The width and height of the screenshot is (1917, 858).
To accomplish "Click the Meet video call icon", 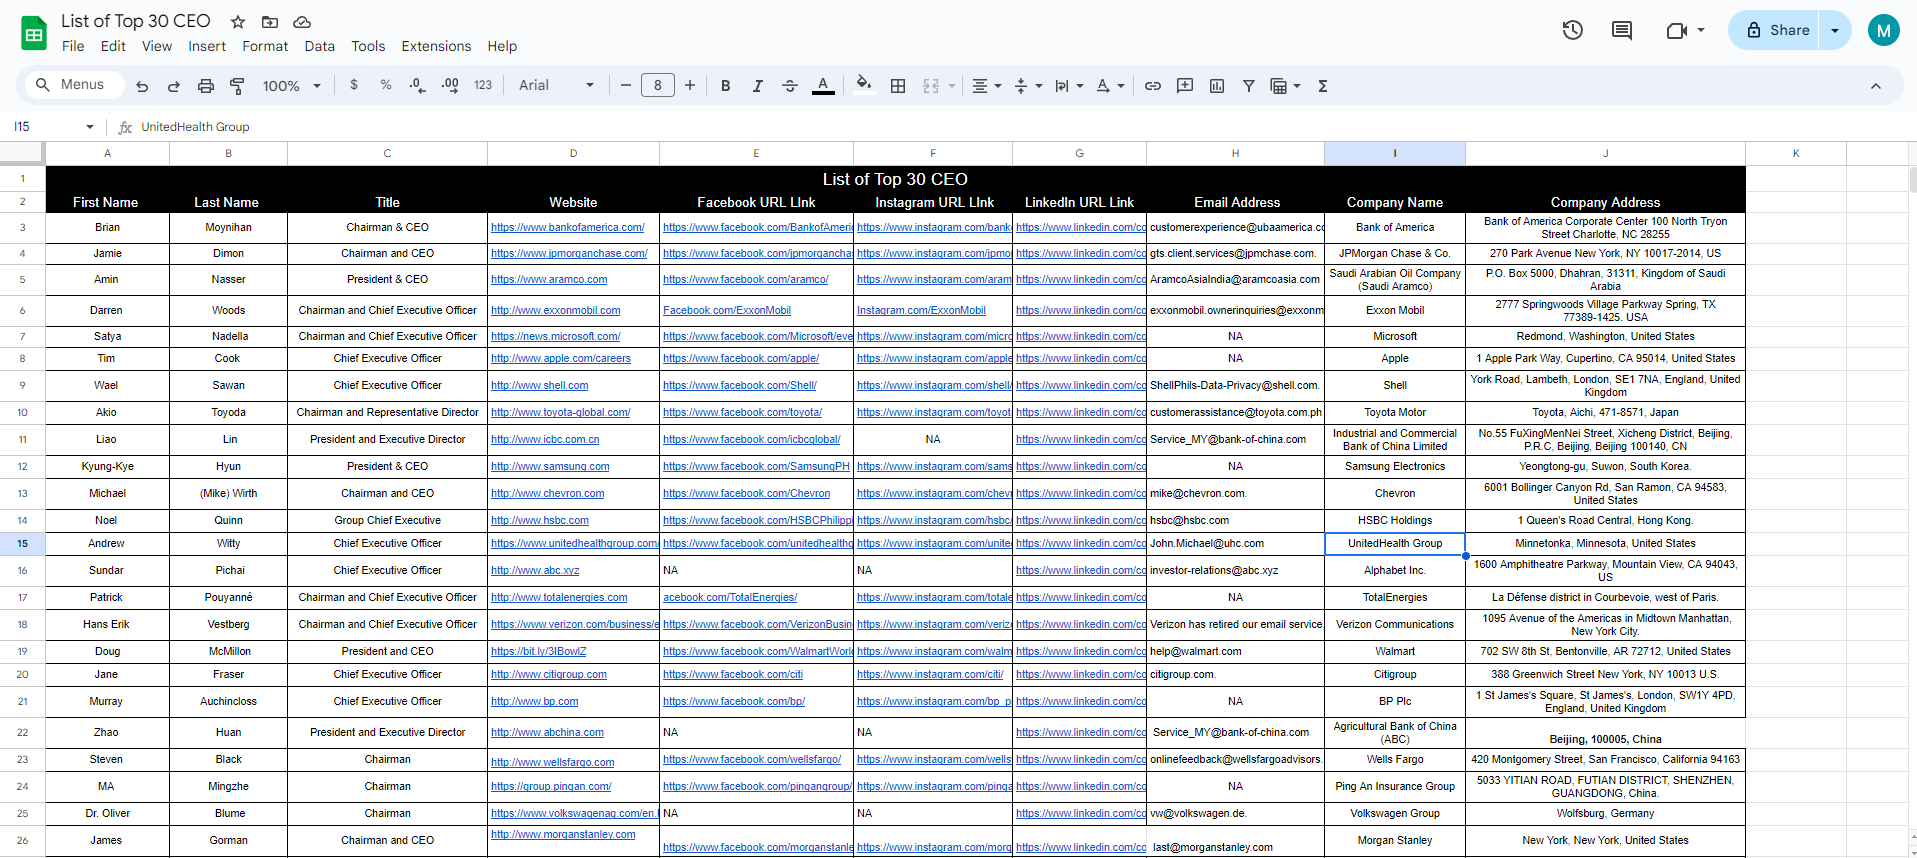I will click(x=1677, y=30).
